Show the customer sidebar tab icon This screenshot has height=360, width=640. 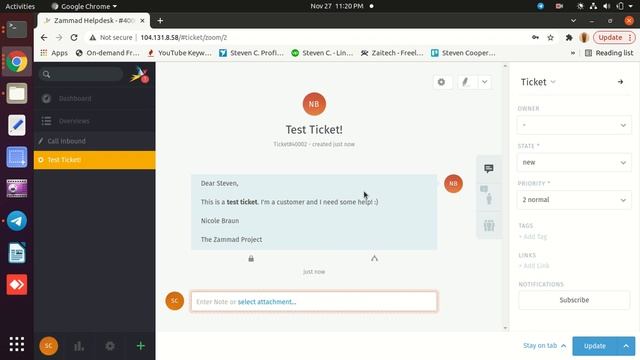(x=488, y=196)
